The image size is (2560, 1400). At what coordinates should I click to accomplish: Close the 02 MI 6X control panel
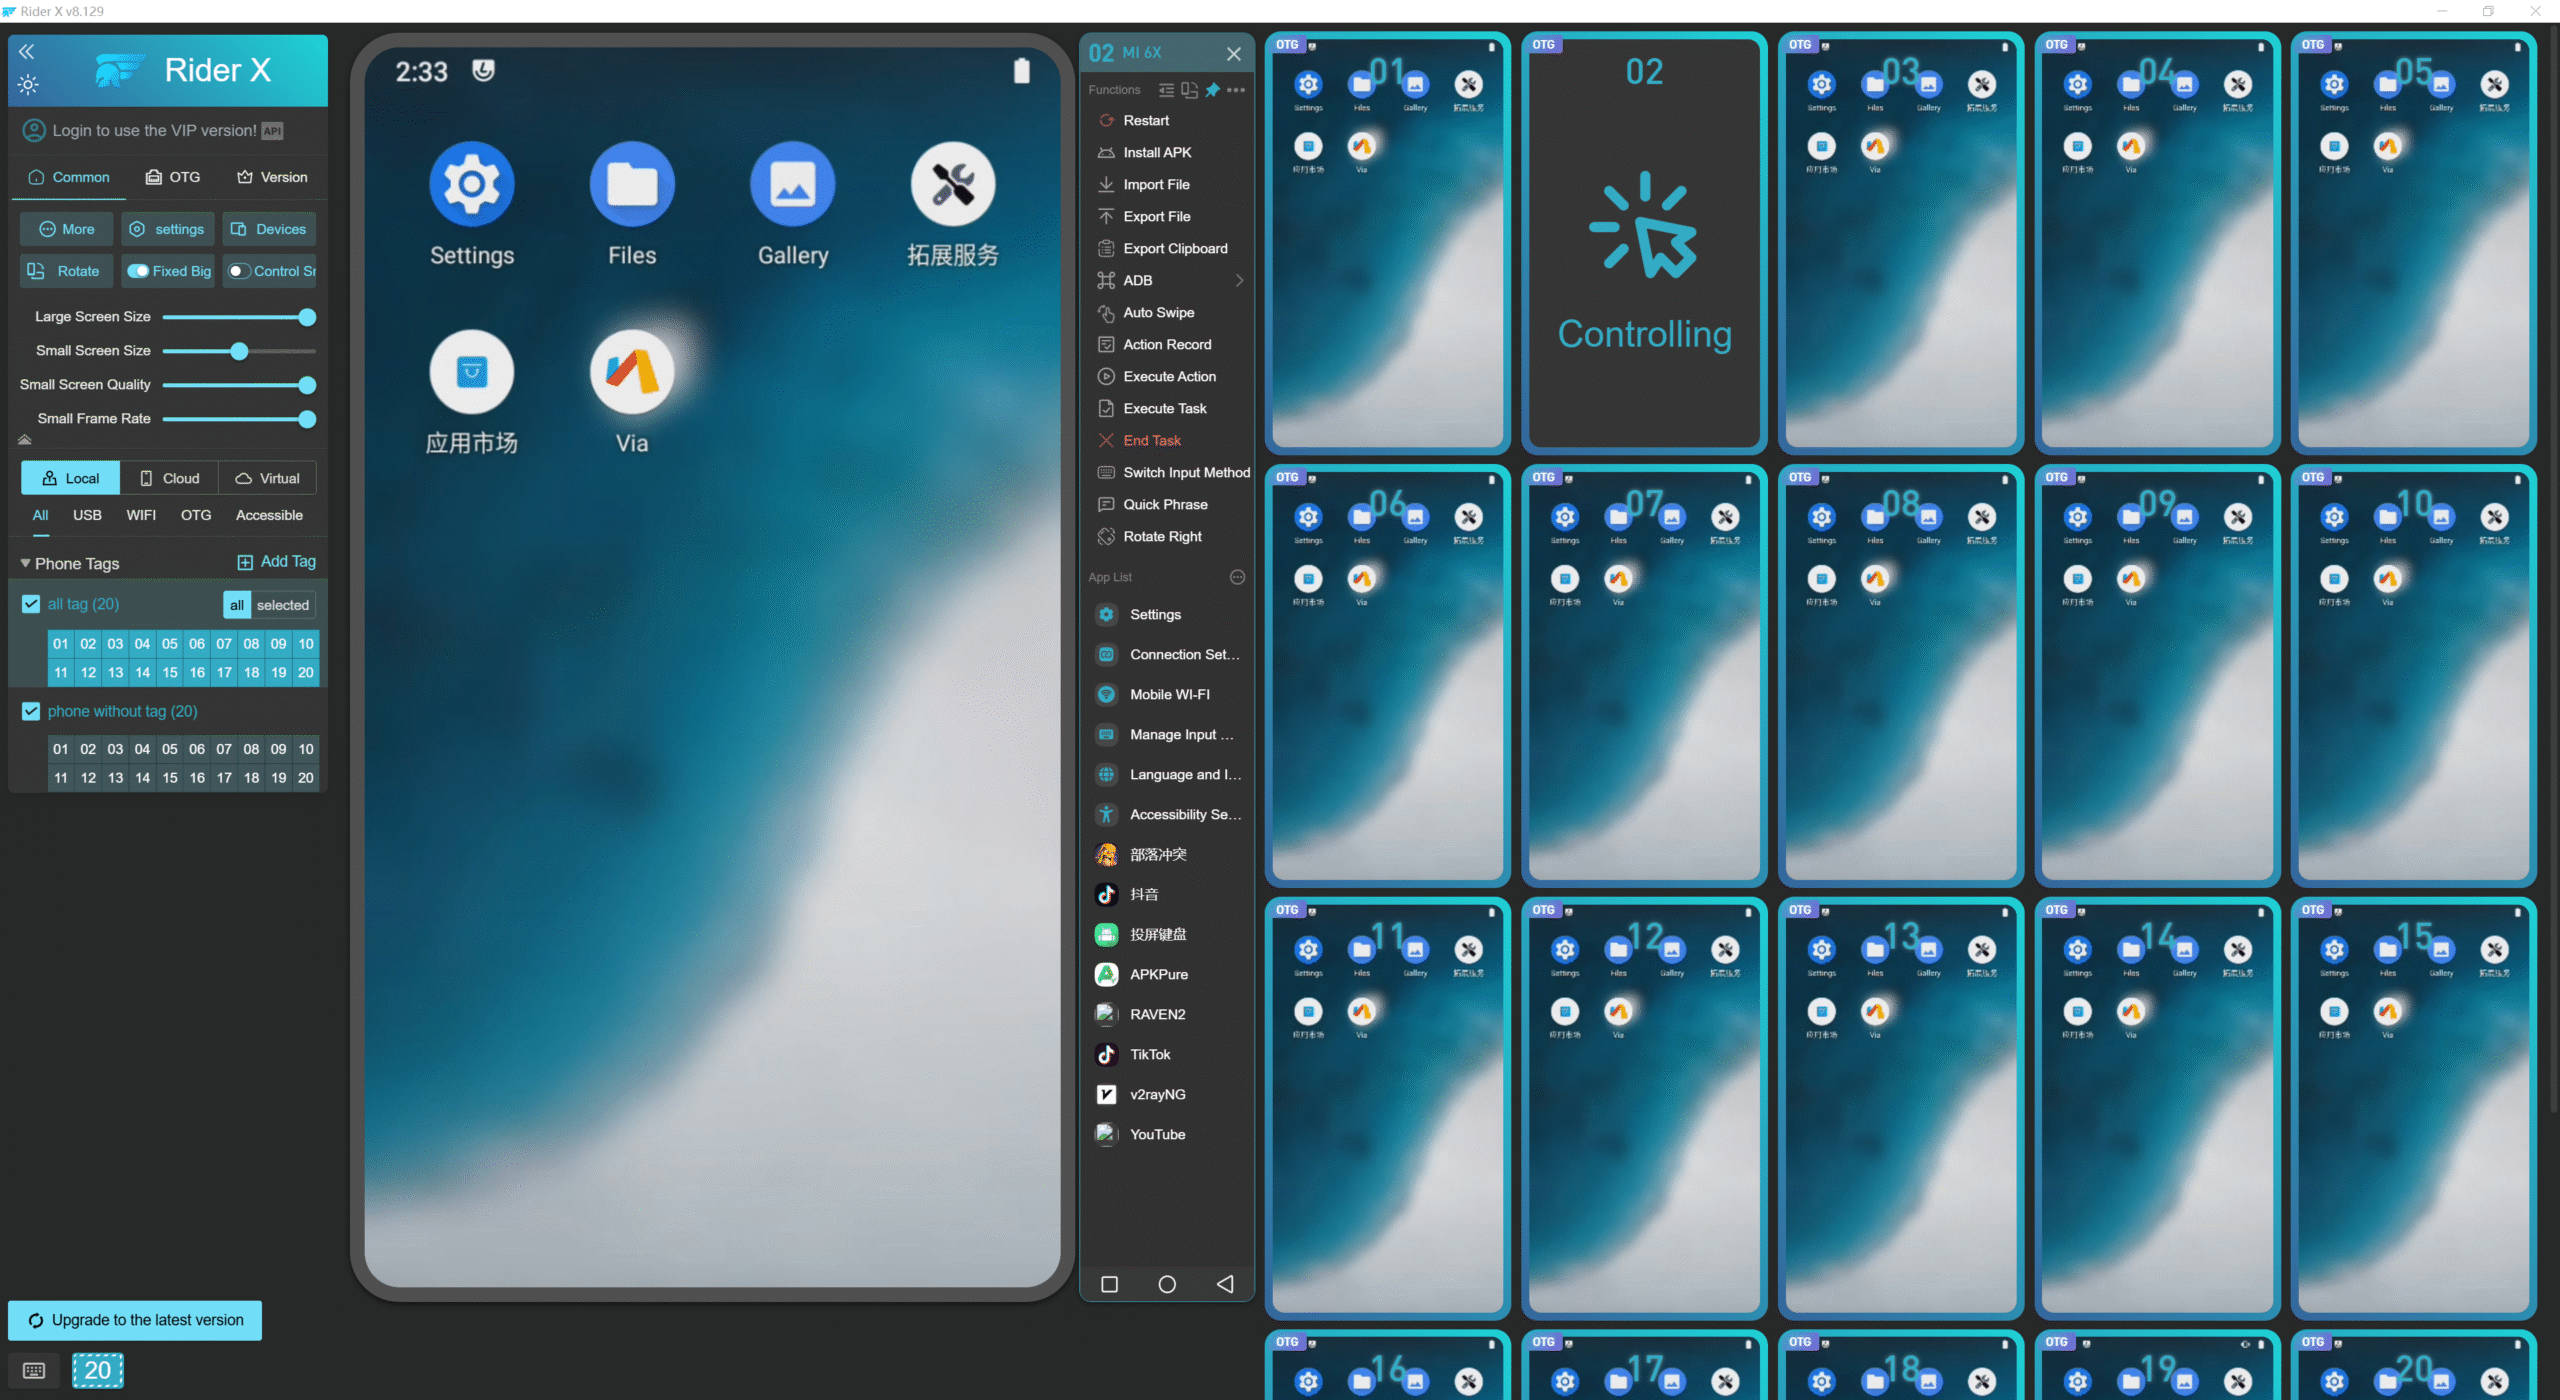[x=1234, y=54]
